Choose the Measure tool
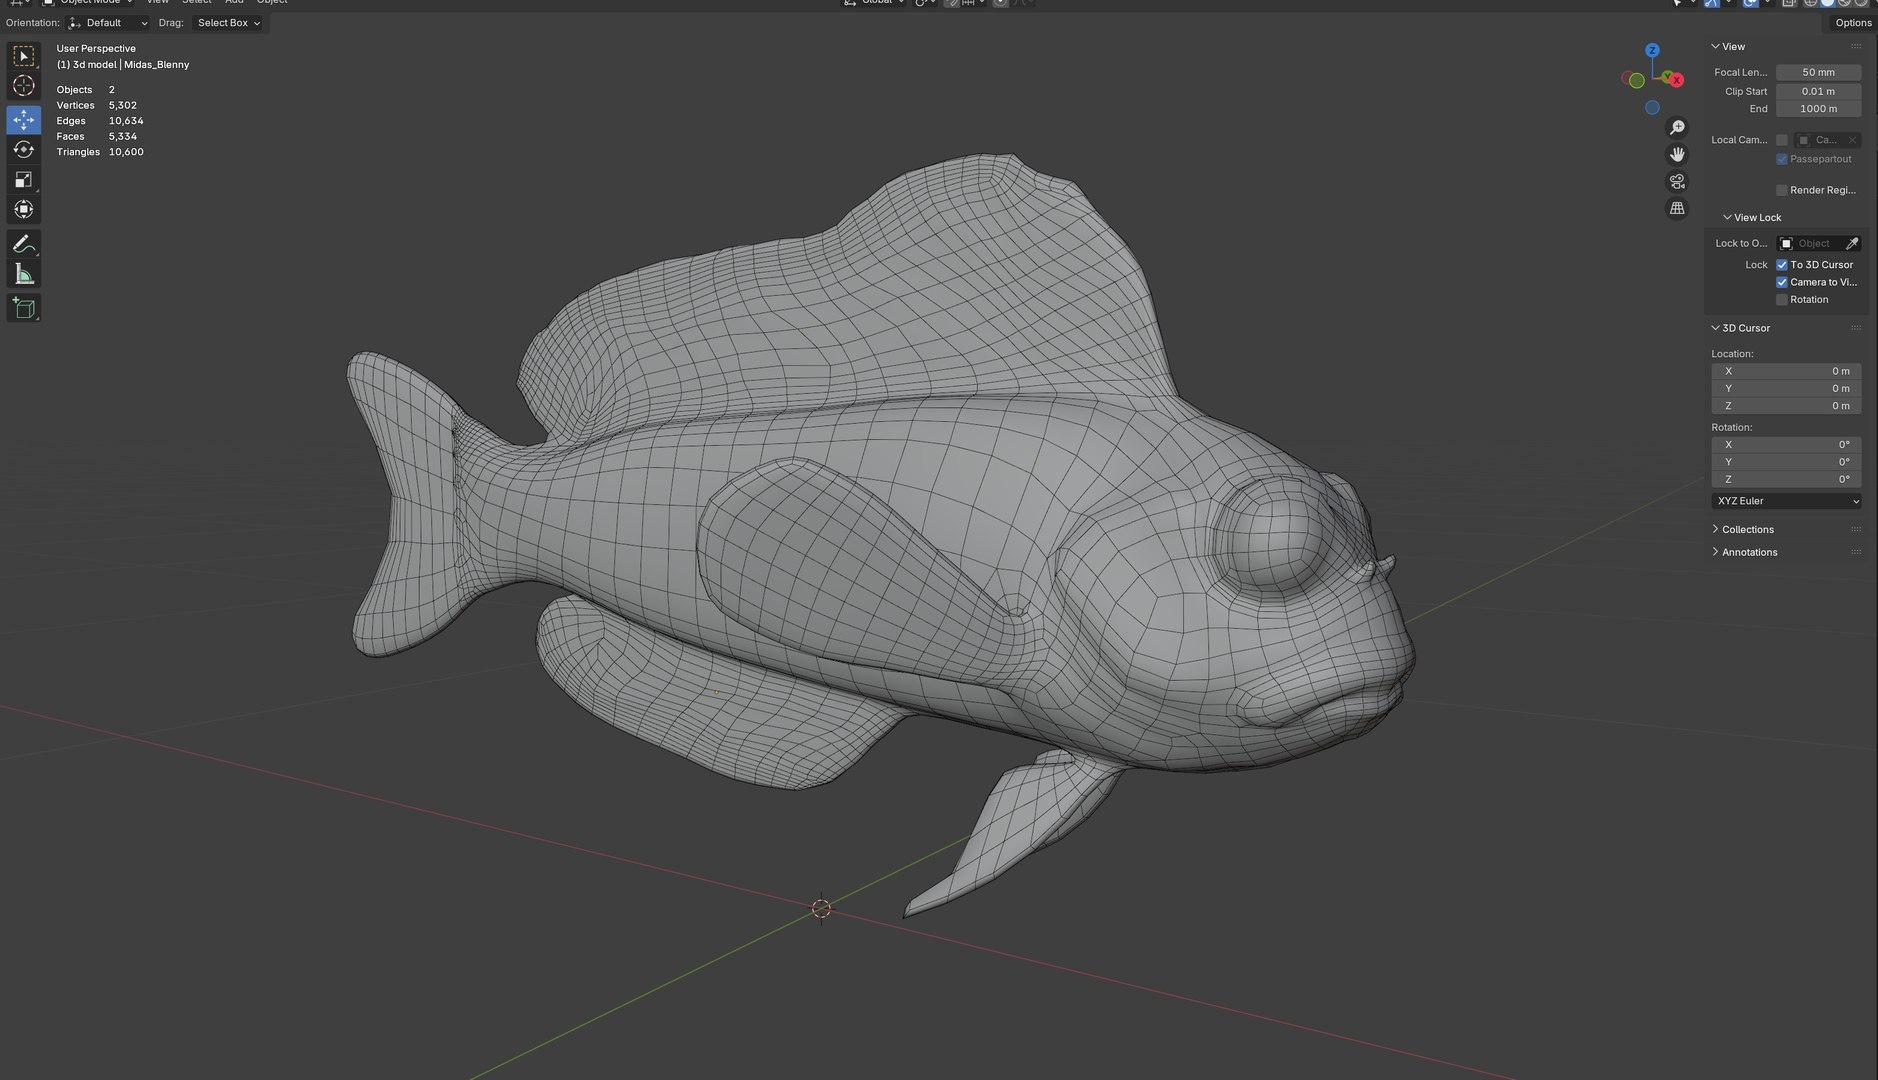The image size is (1878, 1080). click(x=24, y=274)
